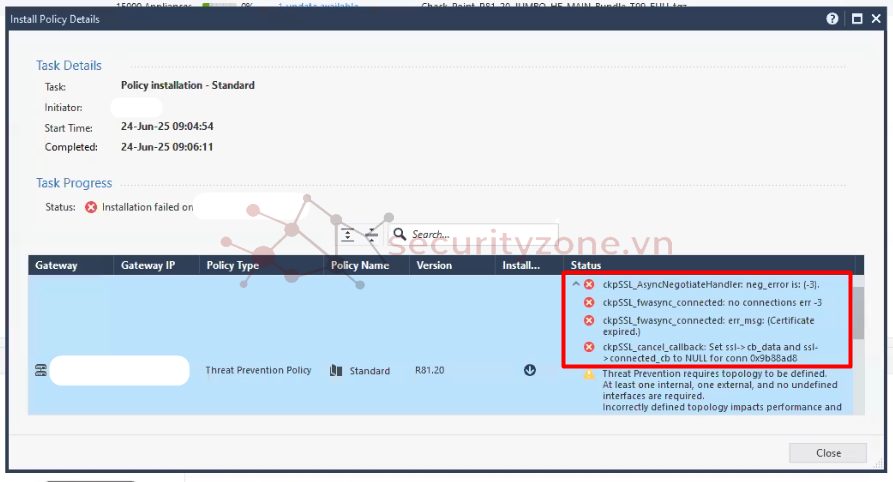Select 'ckpSSL_fwasync_connected: no connections err -3' text
893x482 pixels.
712,303
